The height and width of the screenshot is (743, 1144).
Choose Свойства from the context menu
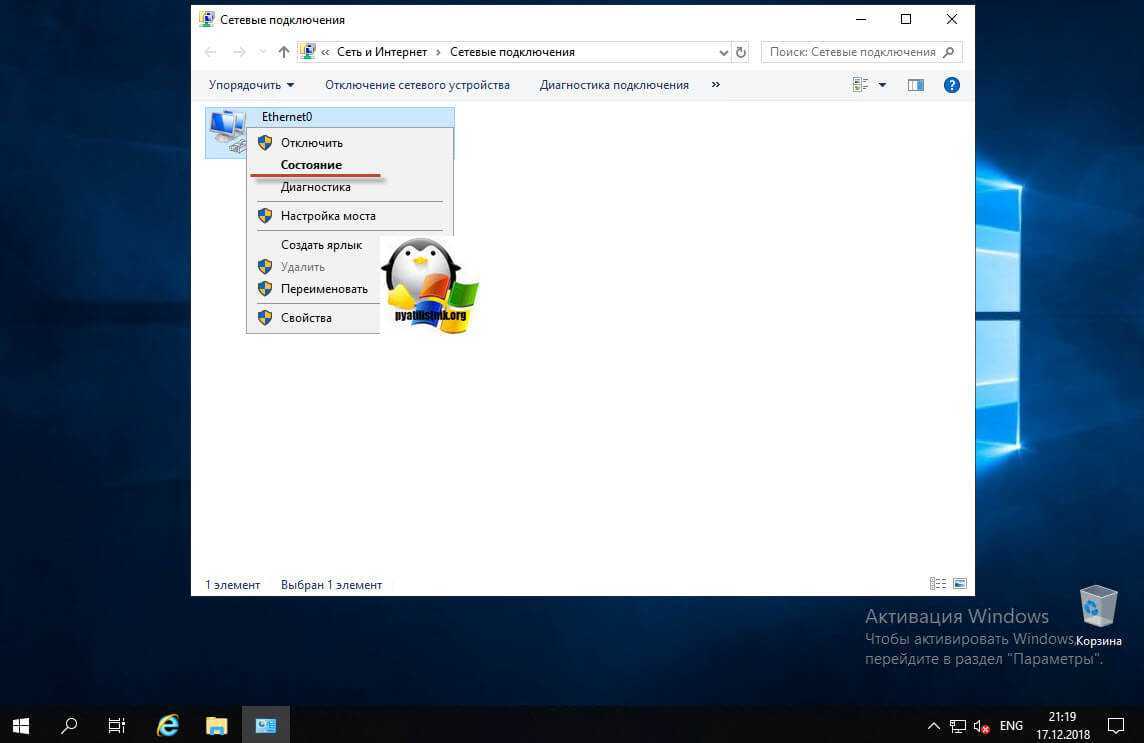(306, 318)
